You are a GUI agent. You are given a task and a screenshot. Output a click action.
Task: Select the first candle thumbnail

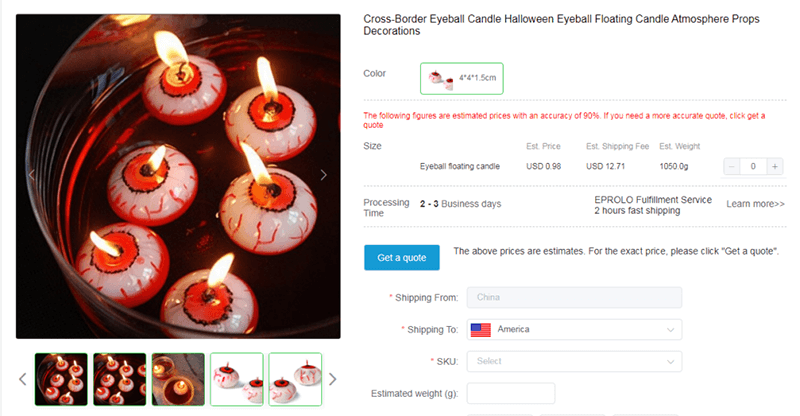[x=61, y=379]
